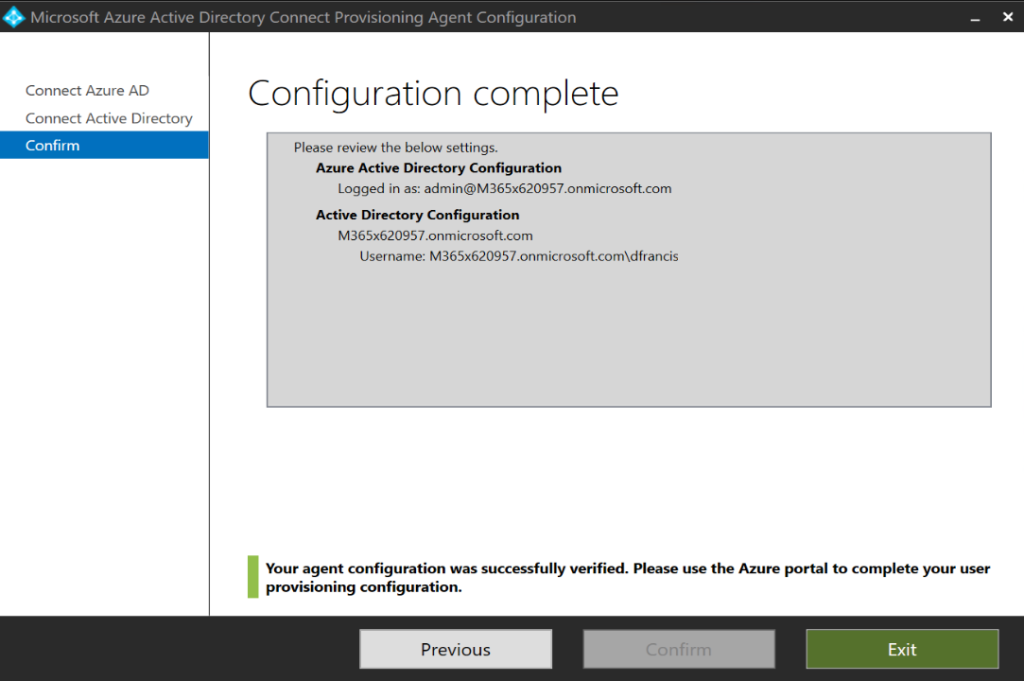Click the agent verification success message
1024x681 pixels.
pyautogui.click(x=627, y=577)
